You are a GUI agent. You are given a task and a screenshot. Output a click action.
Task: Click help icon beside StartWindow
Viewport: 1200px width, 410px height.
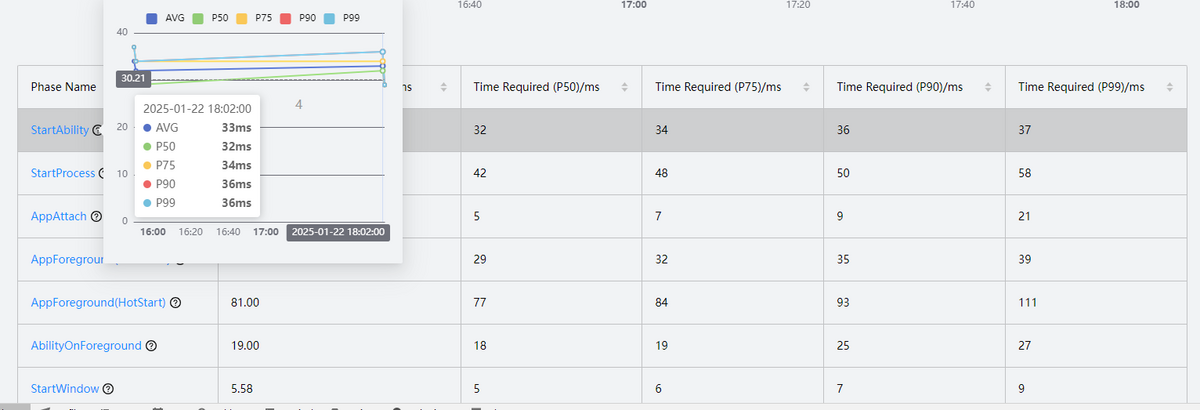[x=108, y=389]
